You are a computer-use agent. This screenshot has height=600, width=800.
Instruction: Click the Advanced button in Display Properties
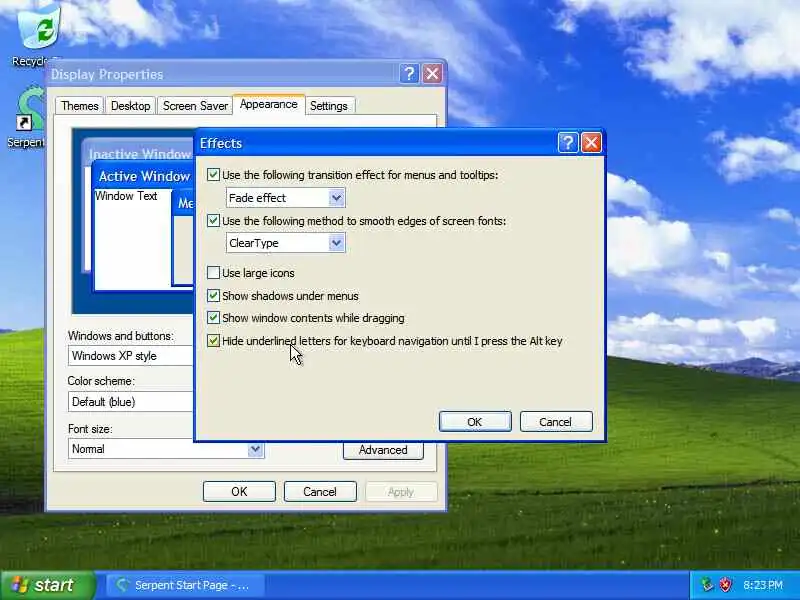[x=383, y=450]
